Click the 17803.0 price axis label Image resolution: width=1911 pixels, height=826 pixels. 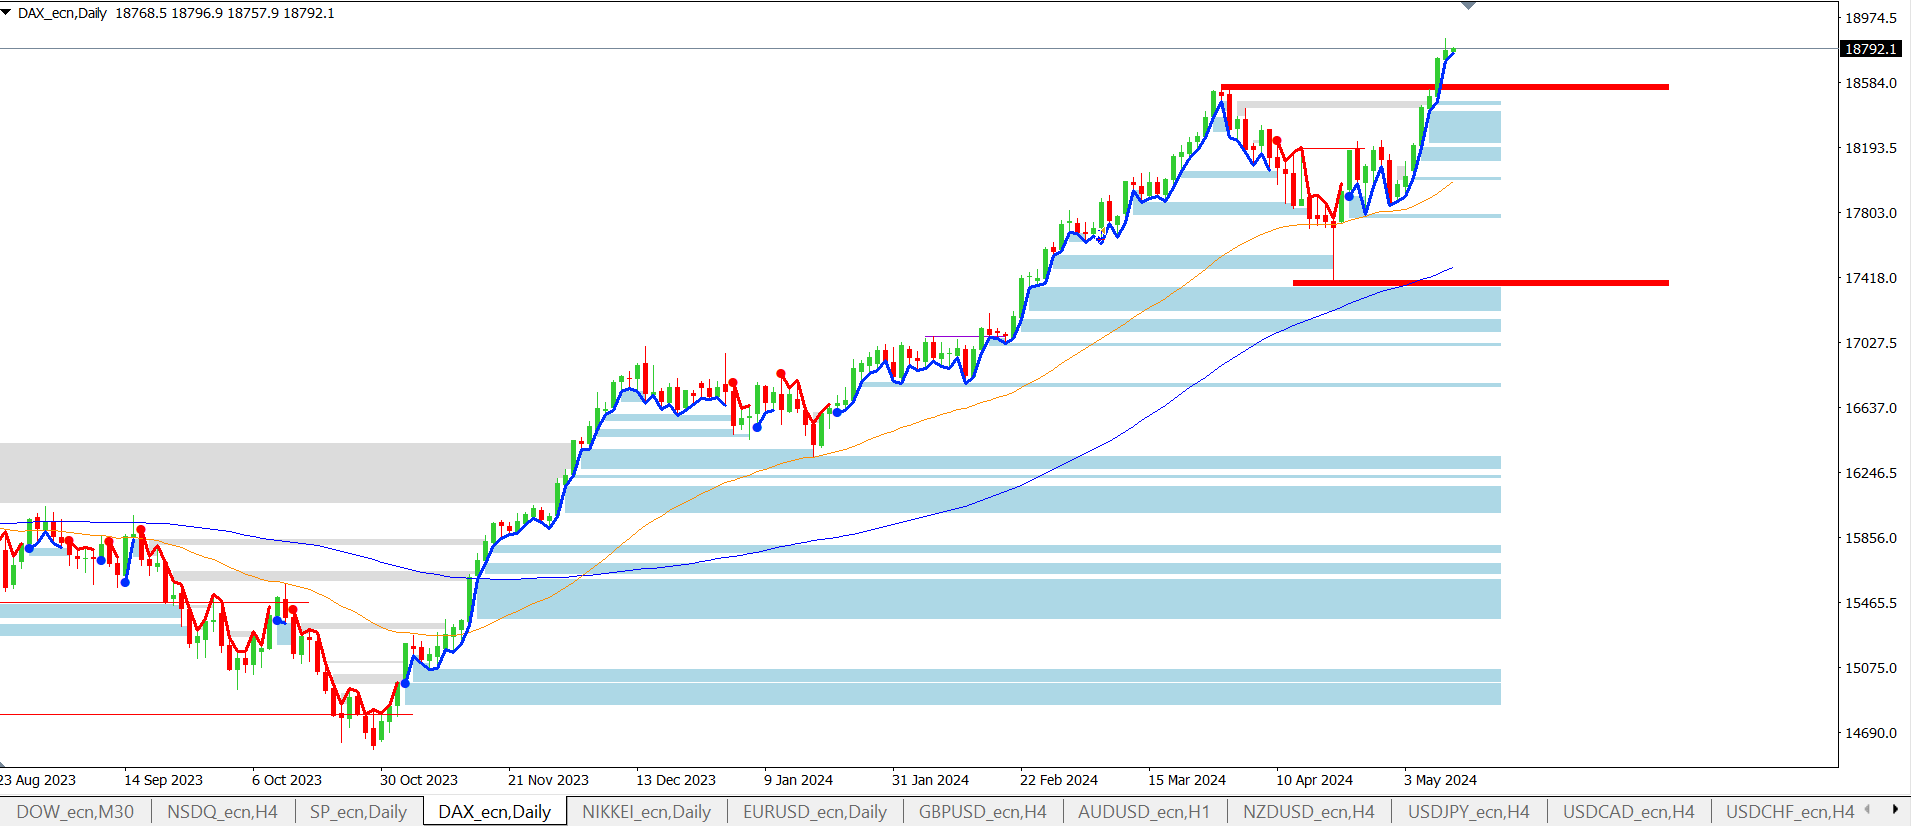tap(1871, 213)
